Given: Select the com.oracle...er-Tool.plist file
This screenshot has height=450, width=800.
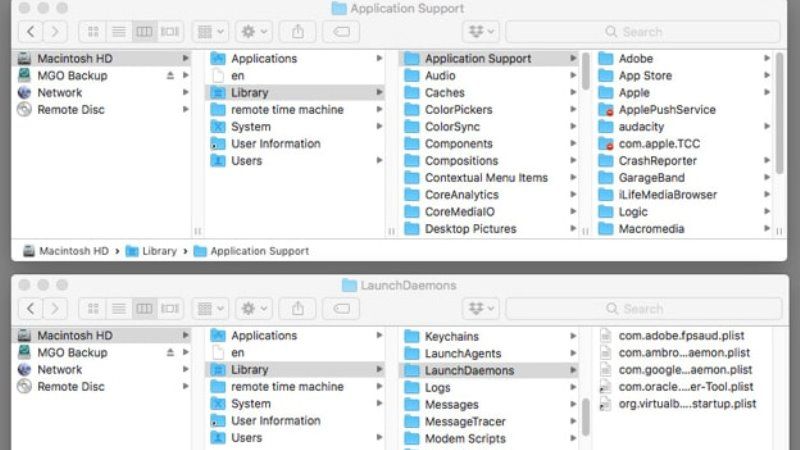Looking at the screenshot, I should [x=684, y=386].
